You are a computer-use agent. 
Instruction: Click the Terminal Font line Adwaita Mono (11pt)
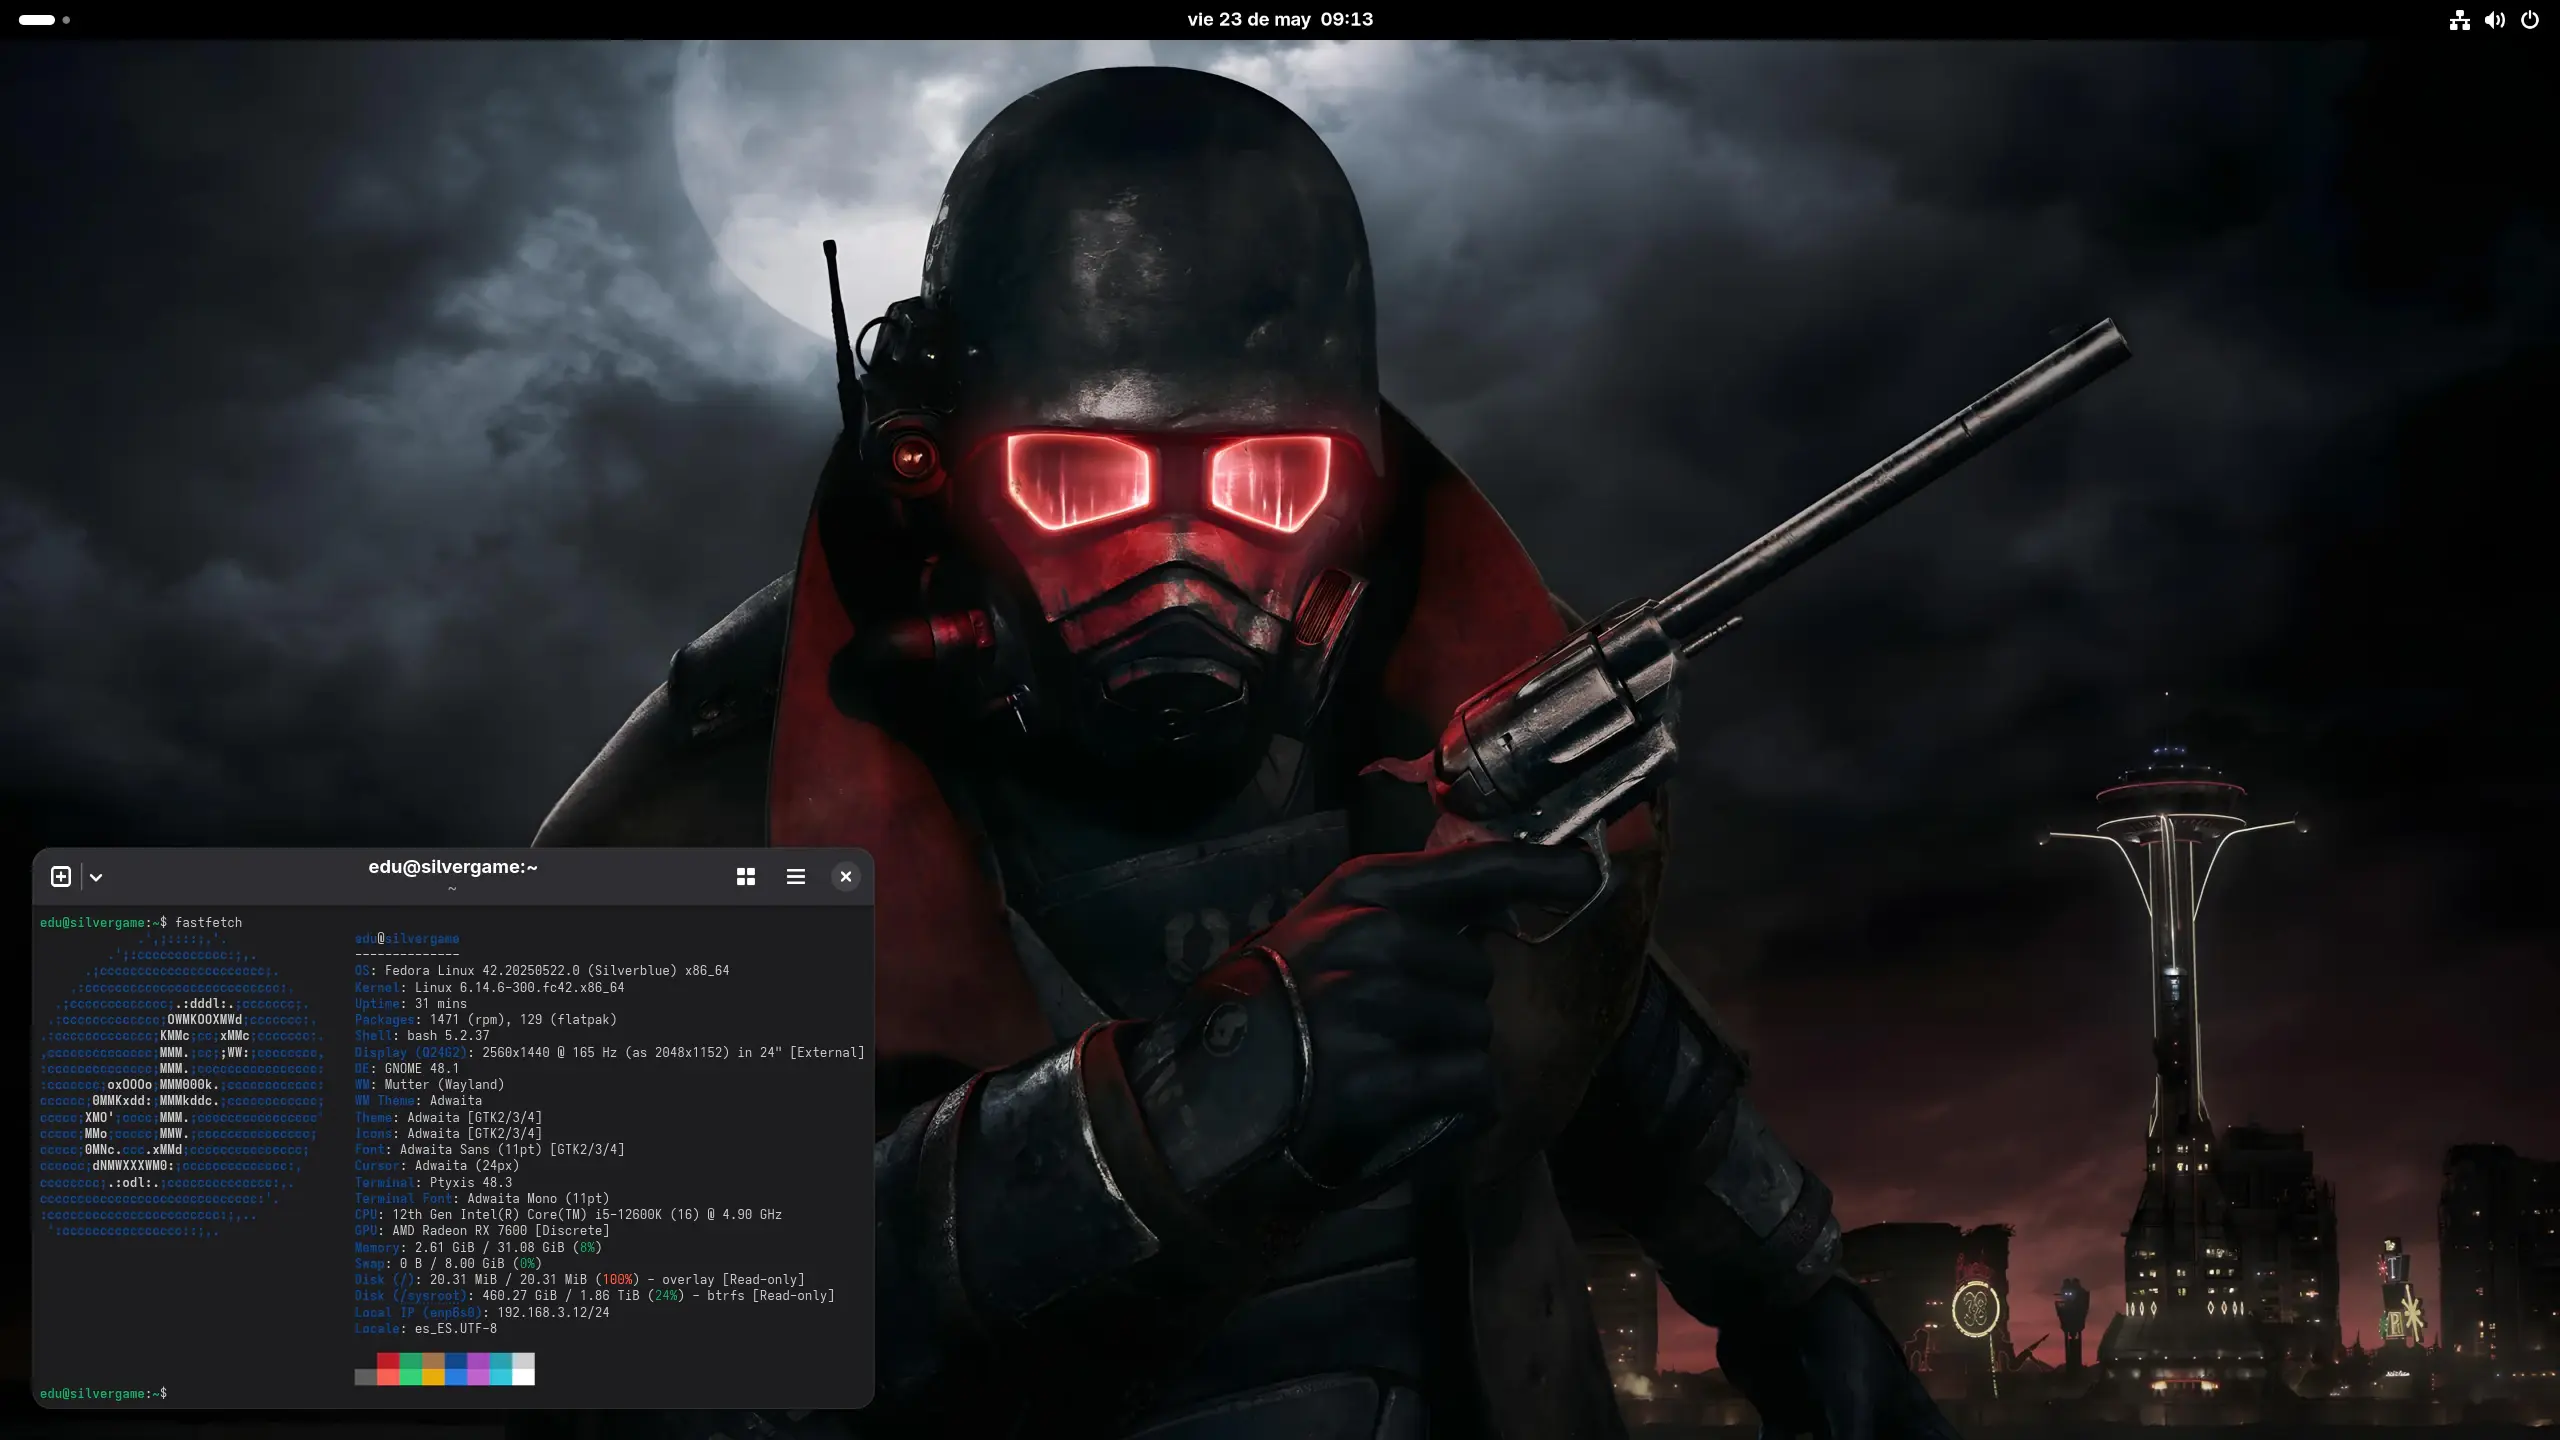[x=482, y=1198]
